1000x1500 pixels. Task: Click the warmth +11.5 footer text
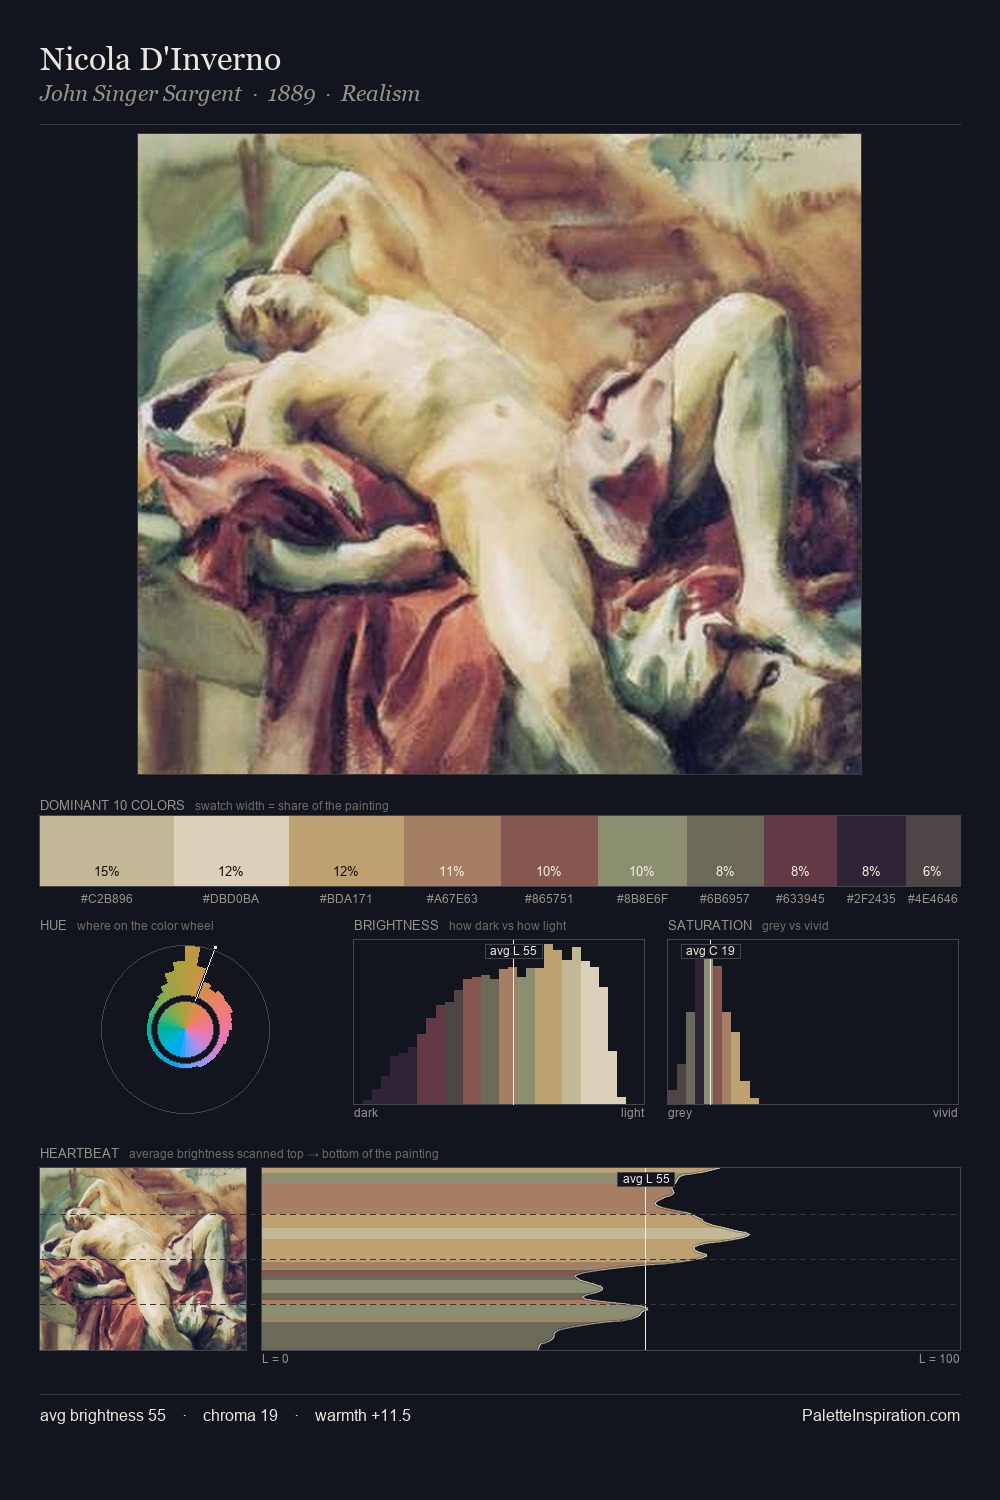(x=363, y=1415)
